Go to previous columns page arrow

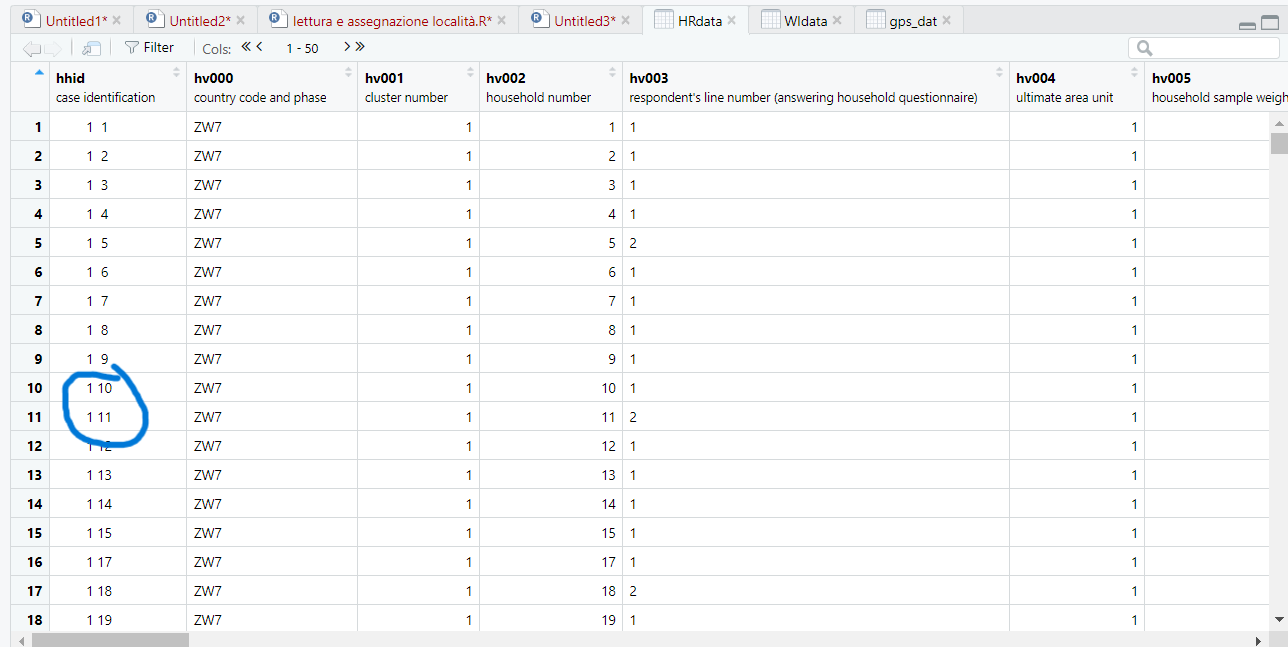coord(260,47)
